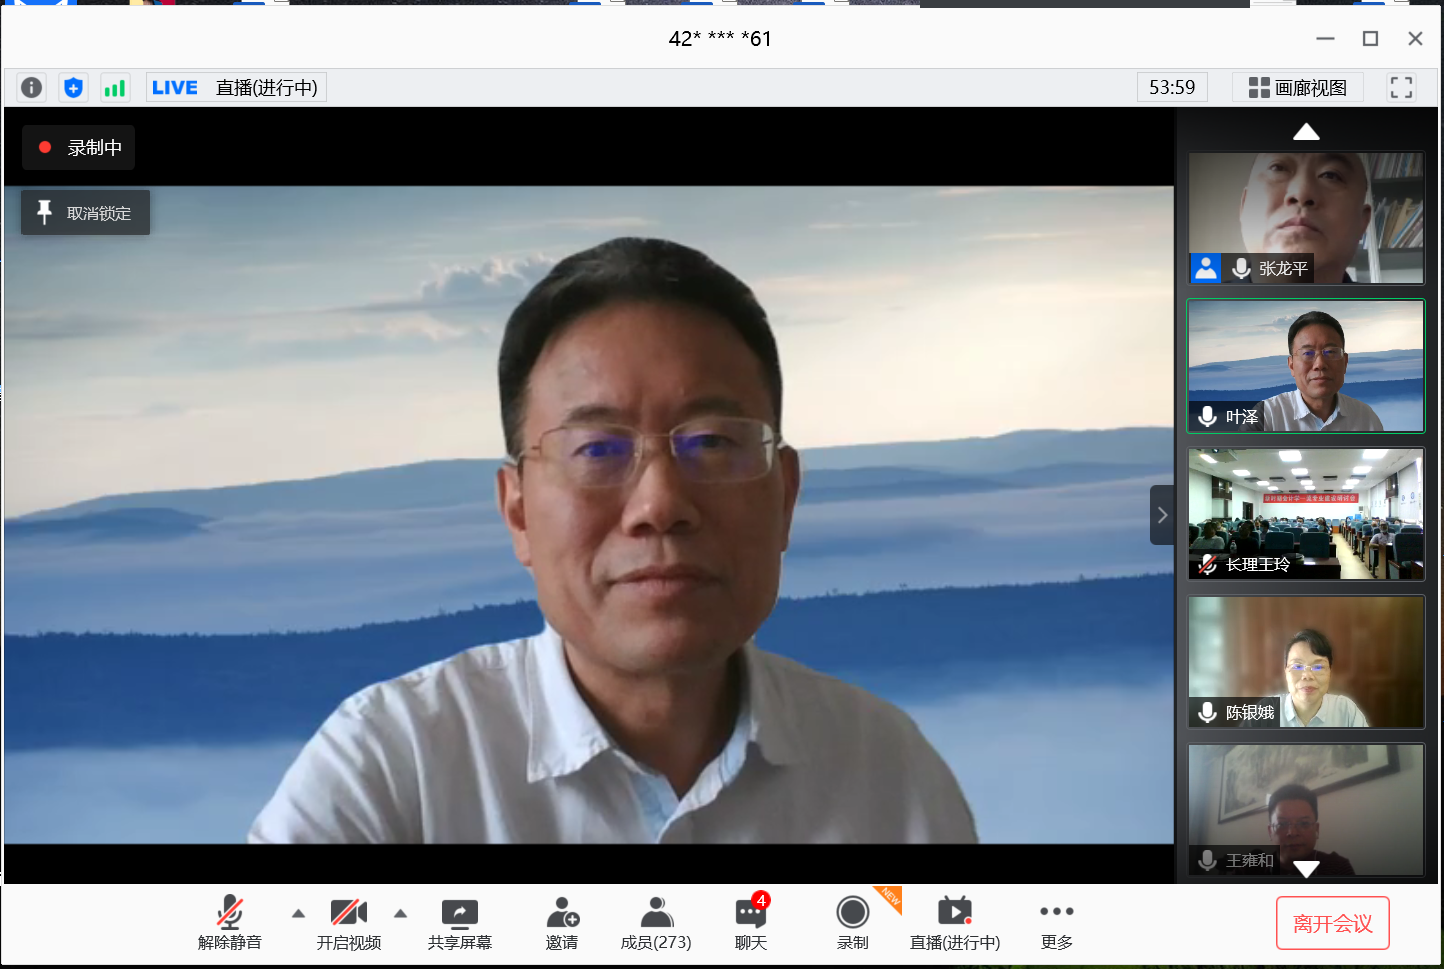Unpin video with 取消锁定 button

click(86, 213)
